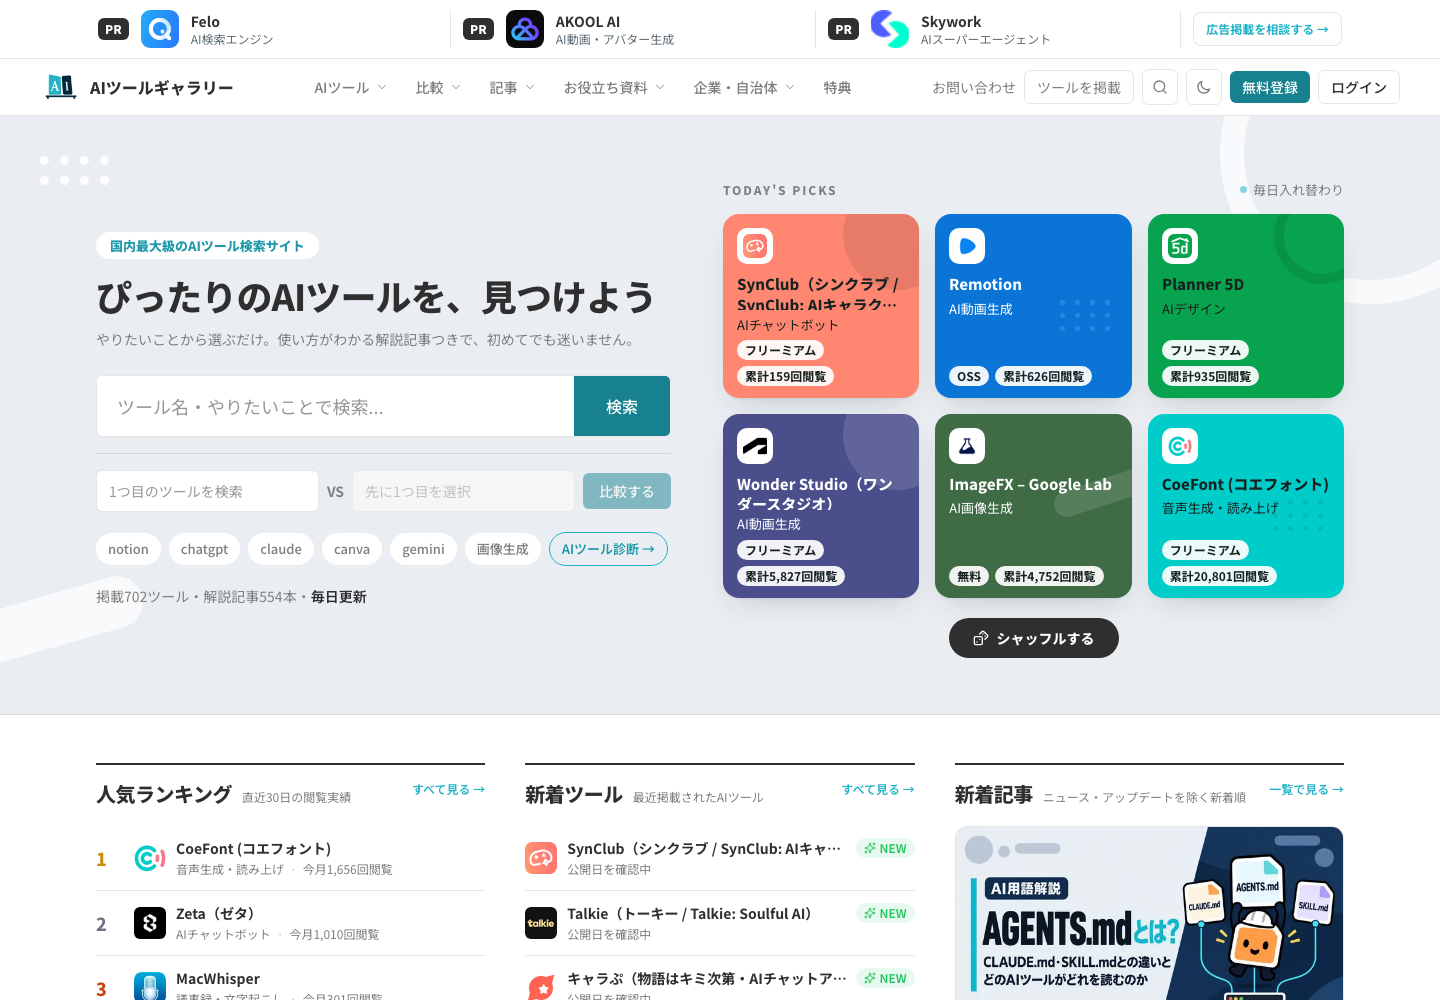
Task: Expand the お役立ち資料 nav dropdown
Action: tap(614, 87)
